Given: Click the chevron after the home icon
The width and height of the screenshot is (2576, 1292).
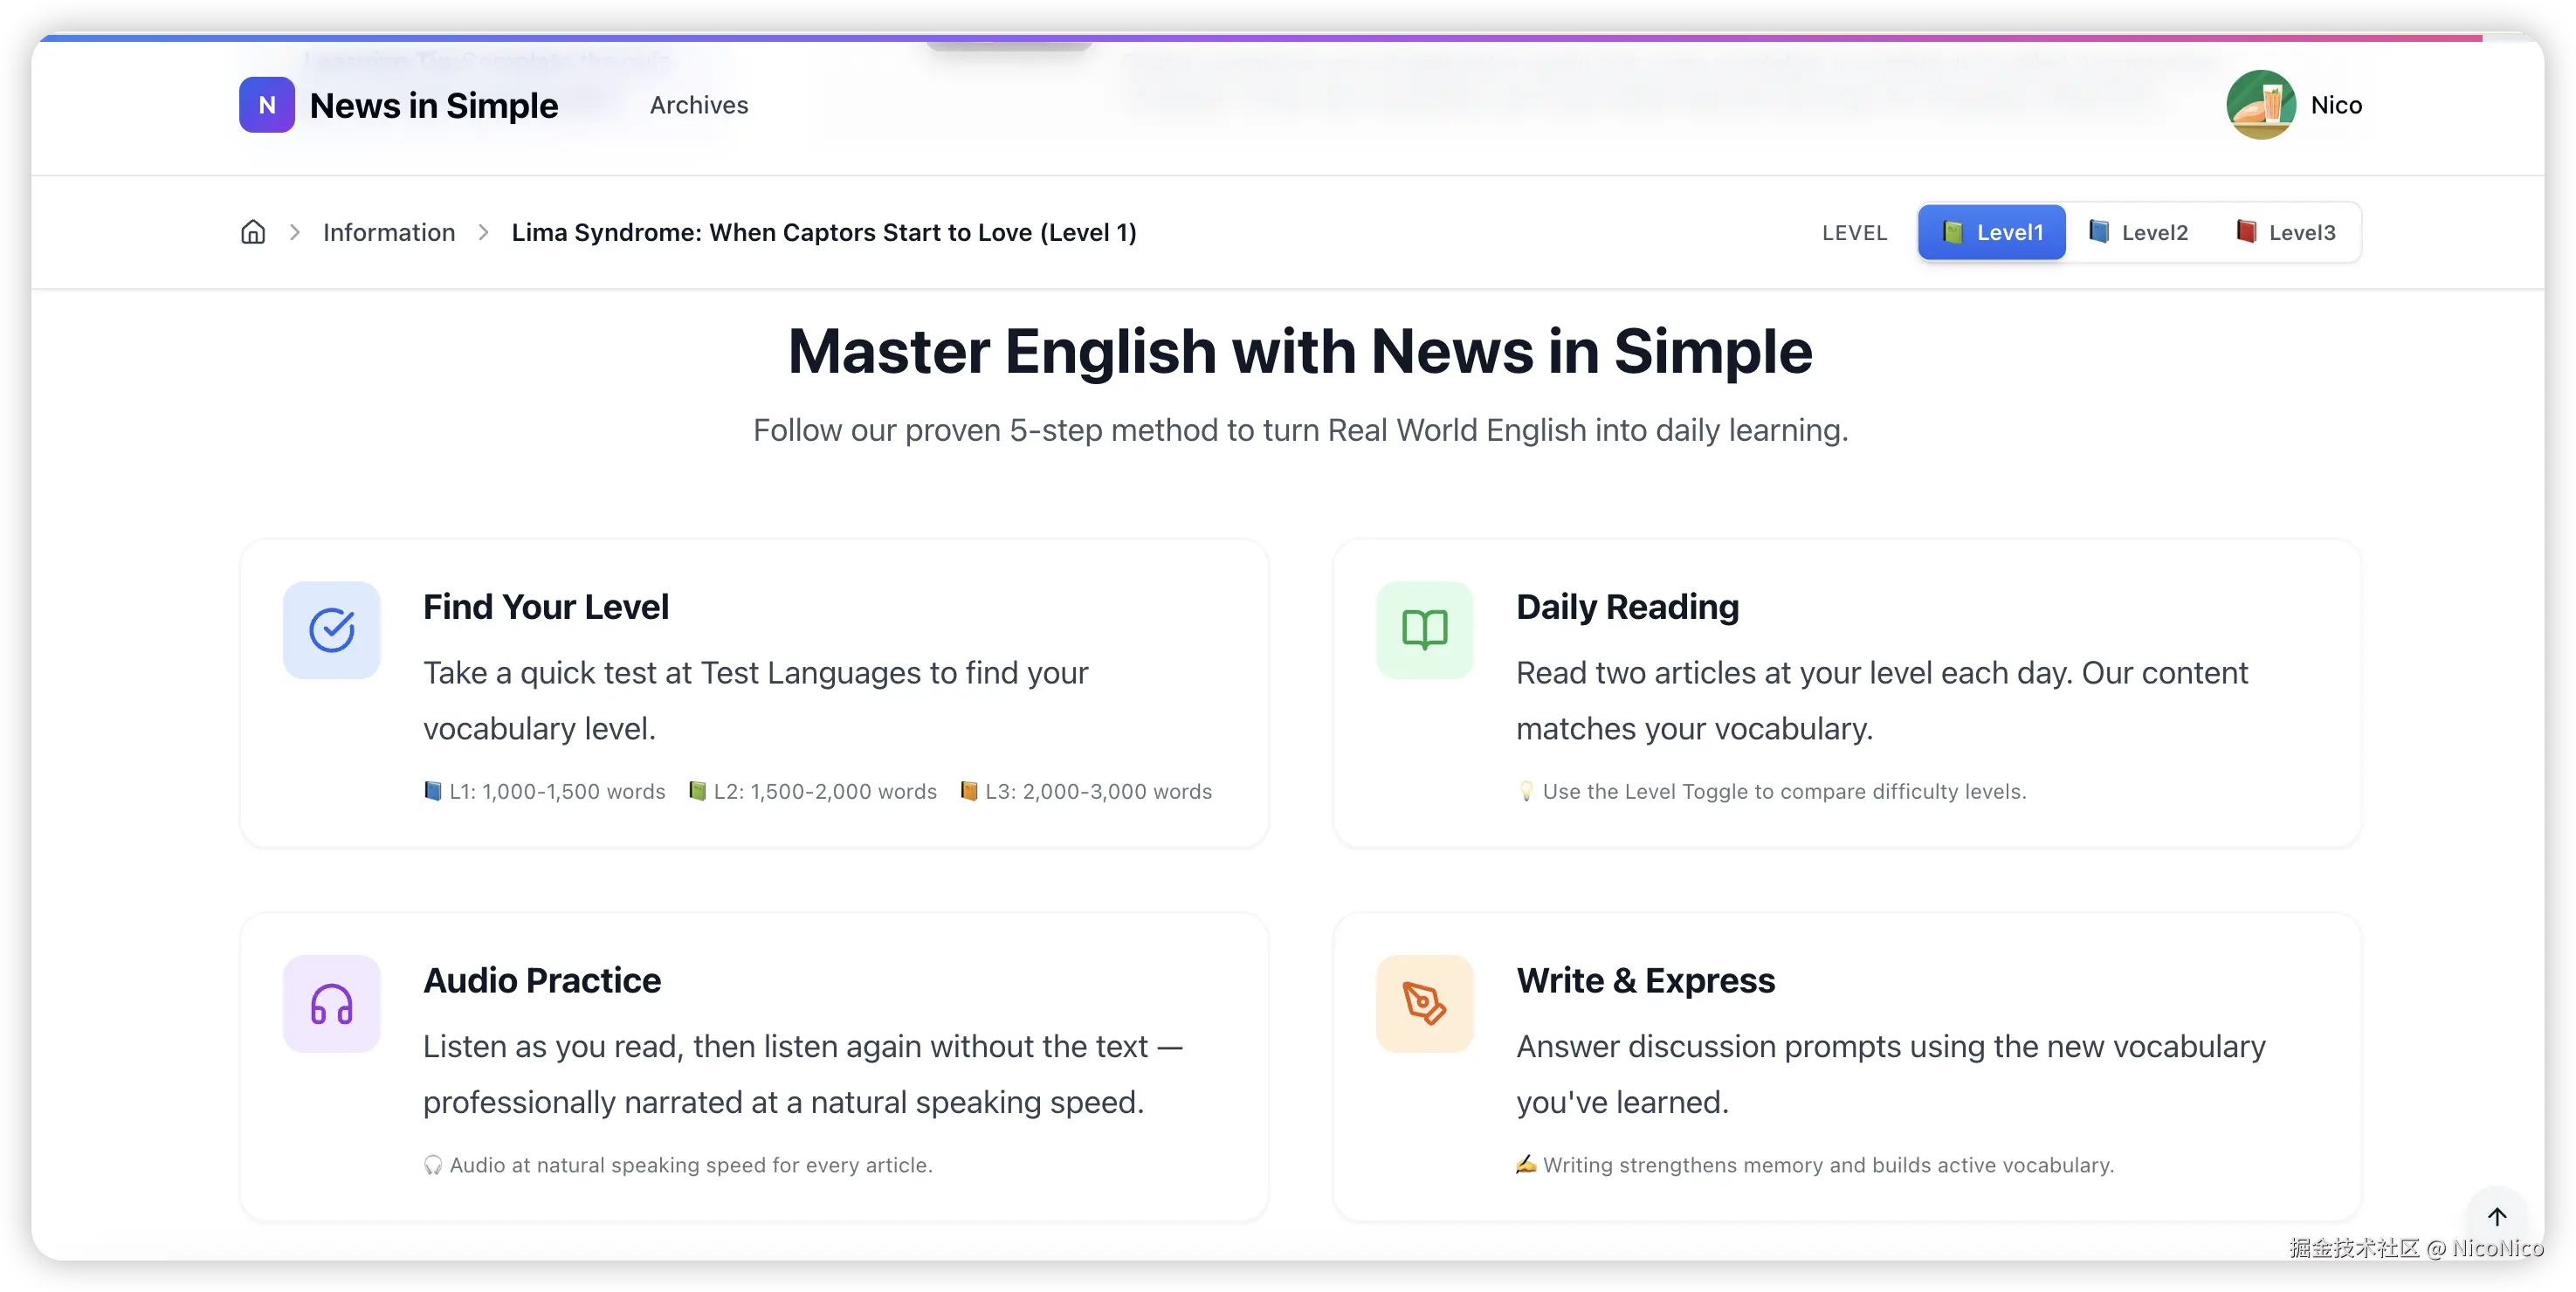Looking at the screenshot, I should point(294,232).
